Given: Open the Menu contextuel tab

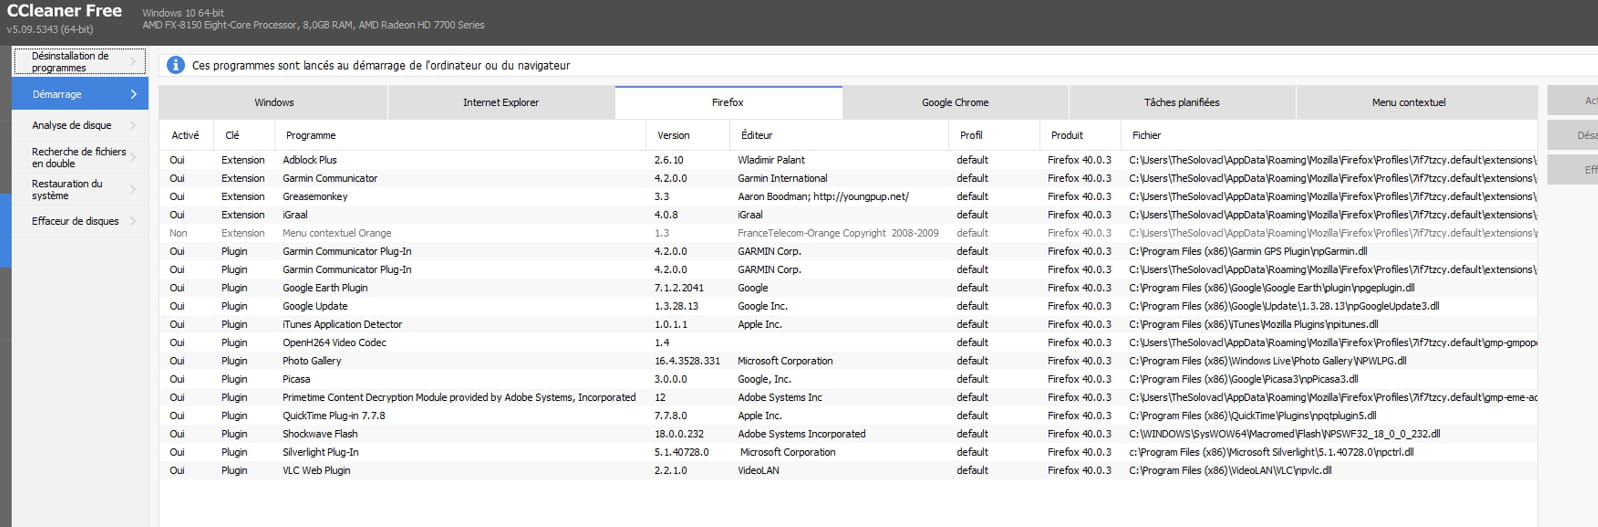Looking at the screenshot, I should pyautogui.click(x=1408, y=102).
